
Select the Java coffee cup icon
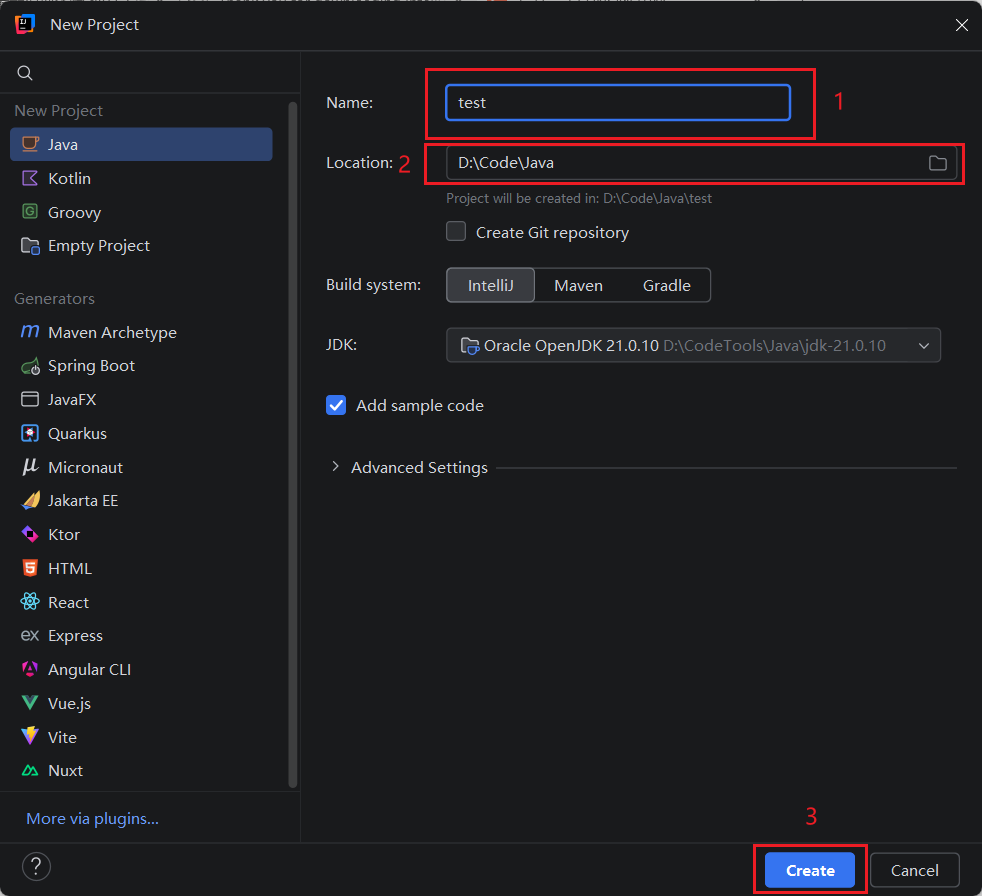(x=30, y=145)
